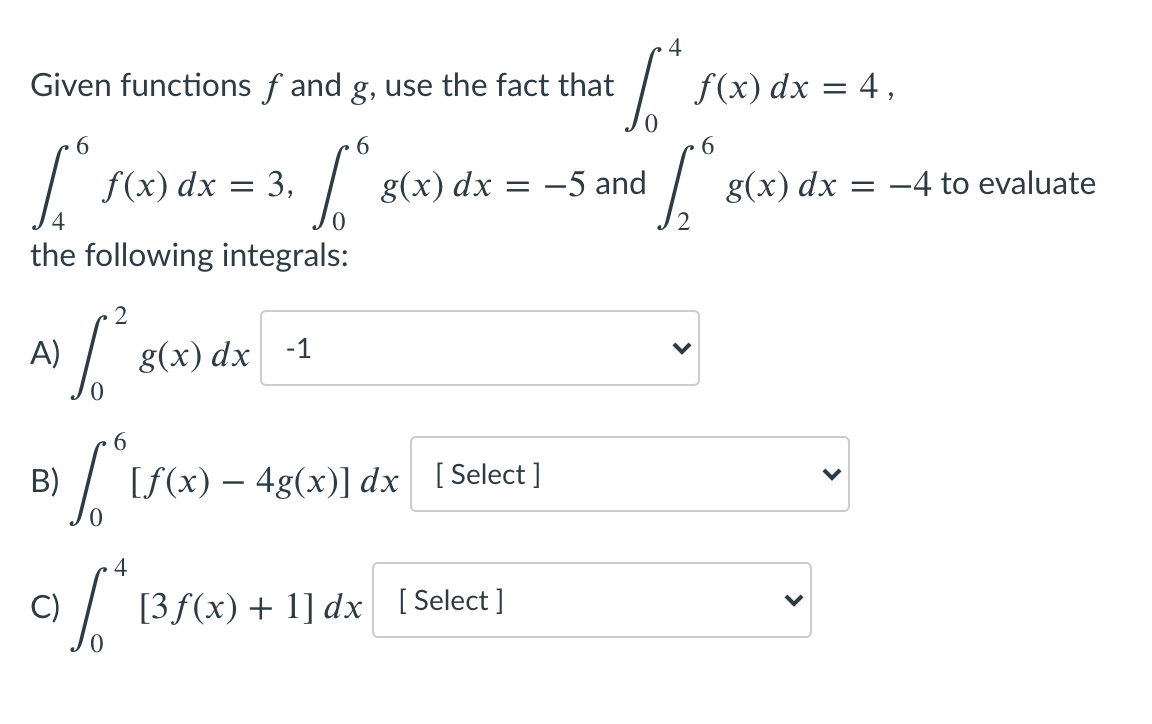Click the chevron arrow beside part B's [Select]
Screen dimensions: 1152x724
pos(831,474)
